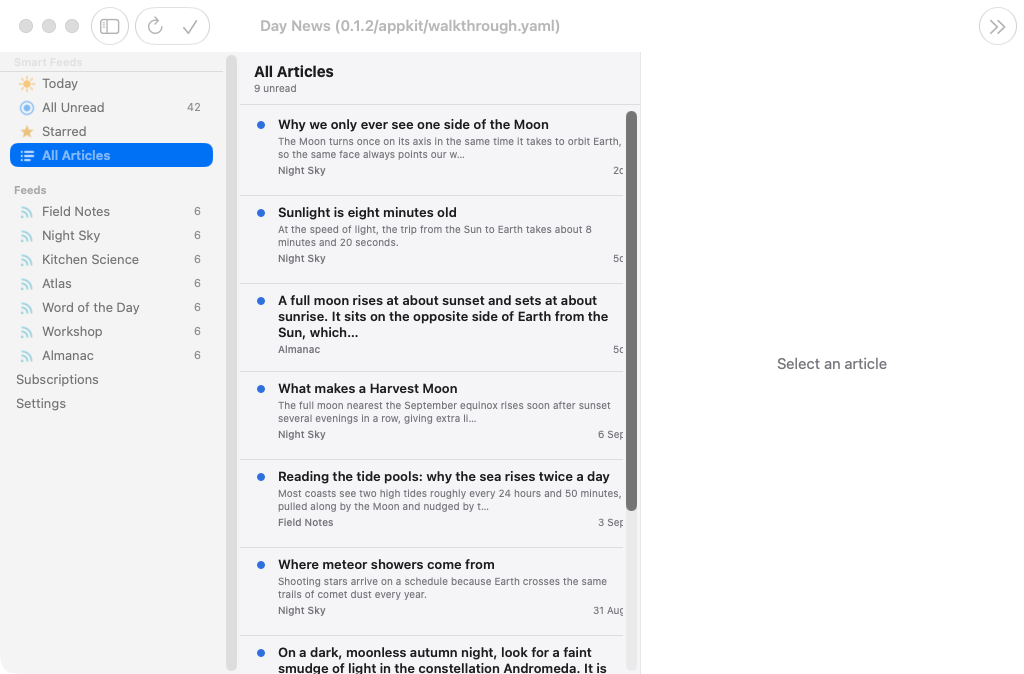Click the article list vertical scrollbar
The image size is (1024, 674).
click(632, 311)
